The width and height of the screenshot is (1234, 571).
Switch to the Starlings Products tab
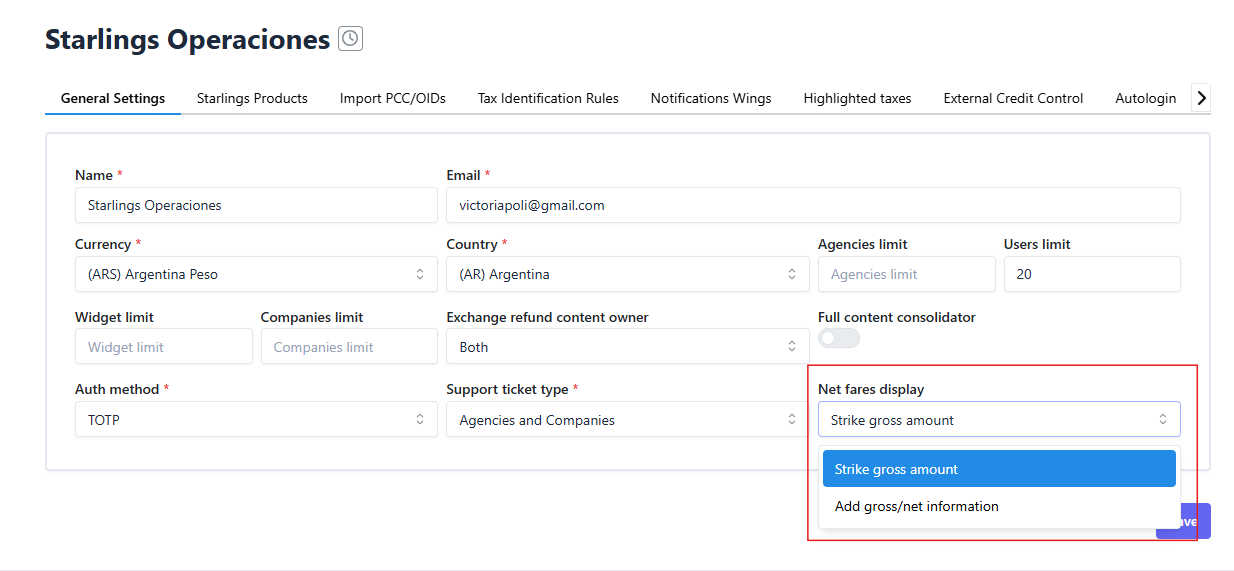252,98
